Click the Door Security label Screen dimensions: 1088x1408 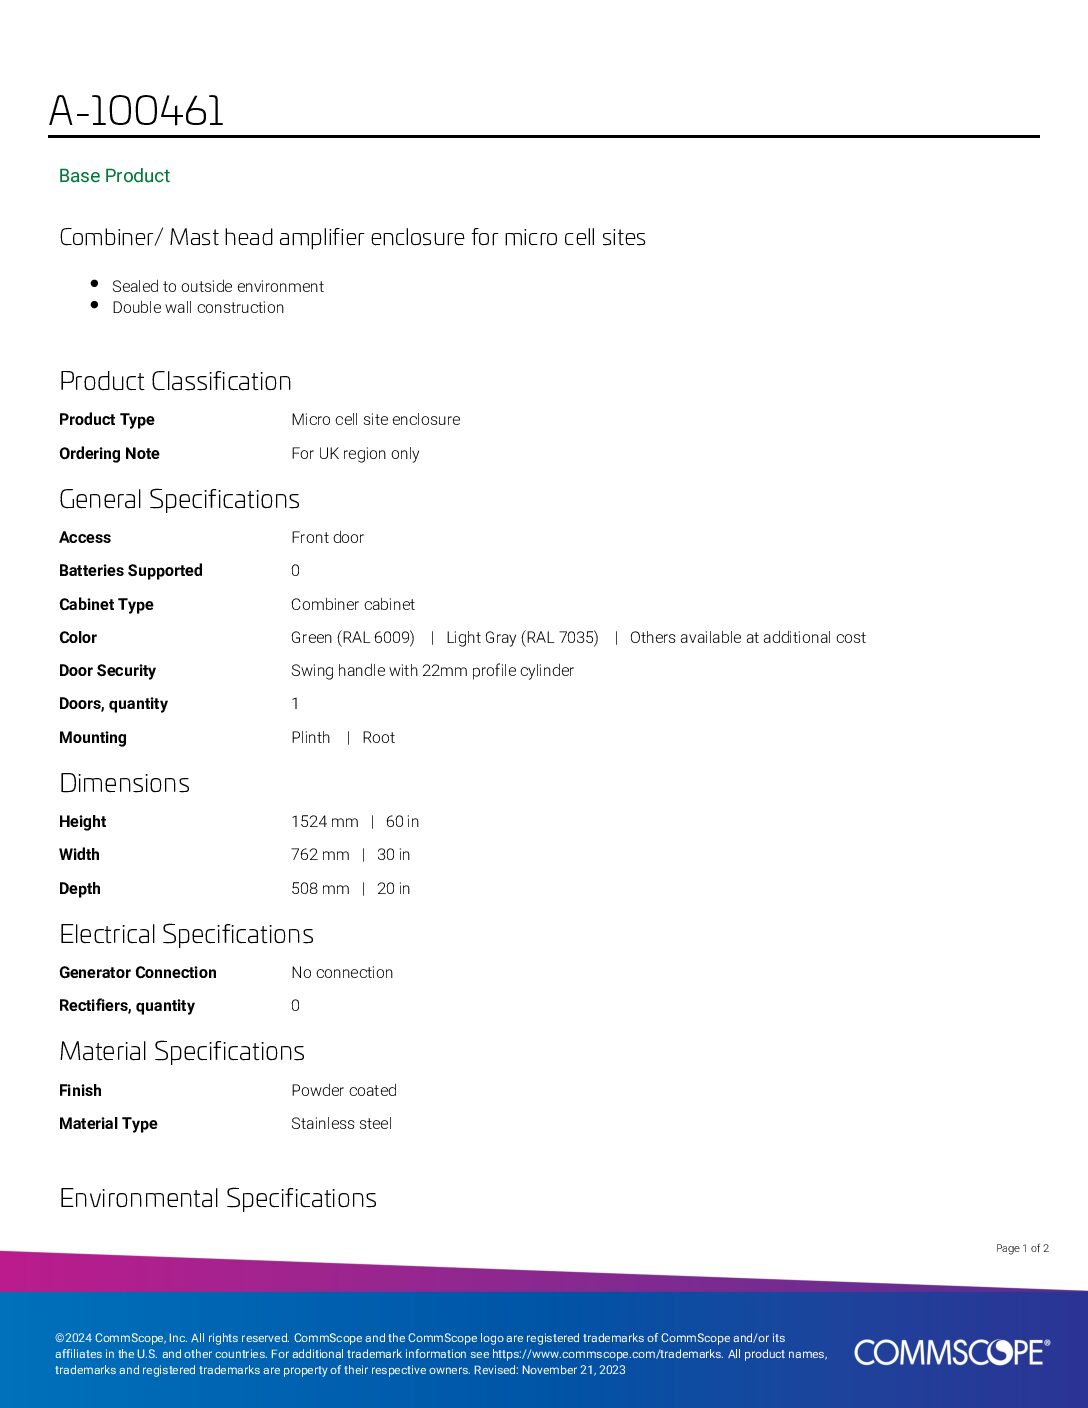(x=107, y=671)
